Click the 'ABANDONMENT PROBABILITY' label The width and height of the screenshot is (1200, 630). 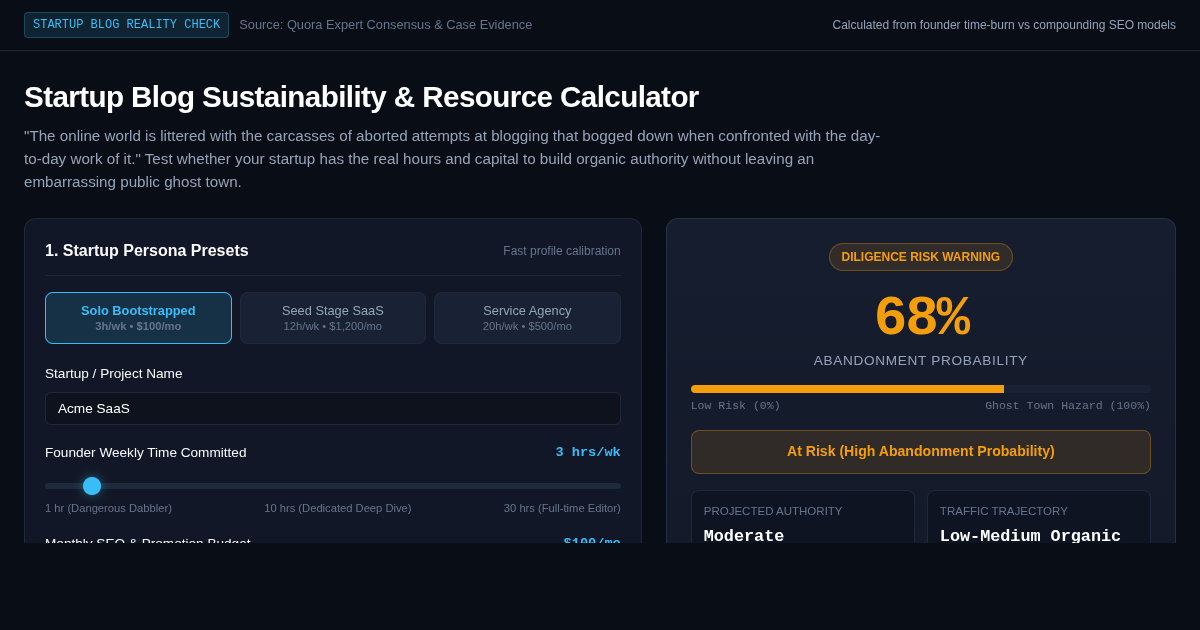click(921, 361)
